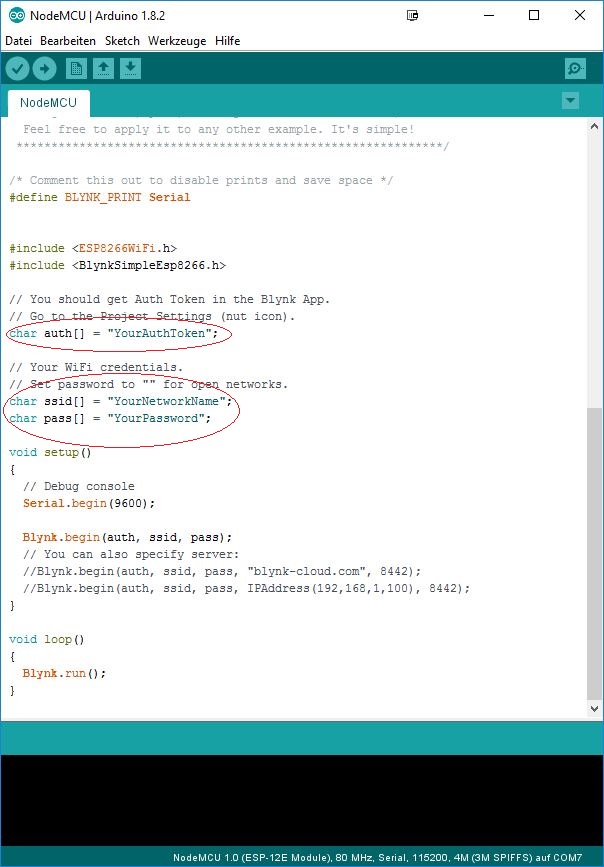604x867 pixels.
Task: Click on "YourNetworkName" string
Action: tap(166, 401)
